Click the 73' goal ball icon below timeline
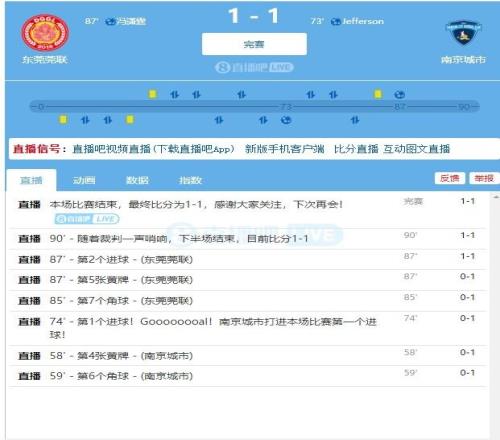The image size is (500, 440). click(x=286, y=120)
